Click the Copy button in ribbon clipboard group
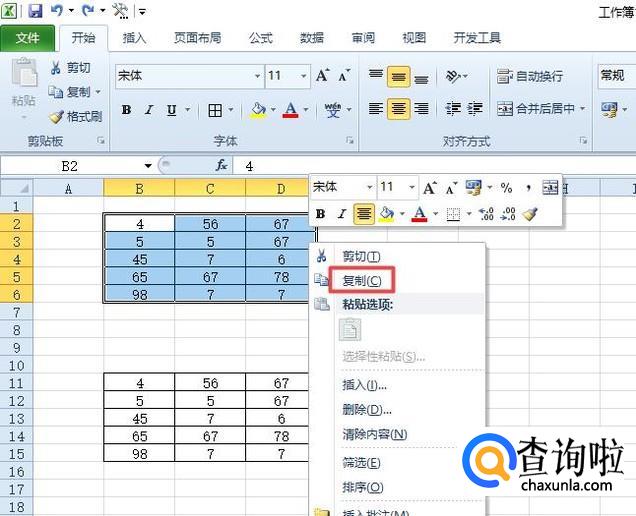This screenshot has width=636, height=516. [x=70, y=92]
